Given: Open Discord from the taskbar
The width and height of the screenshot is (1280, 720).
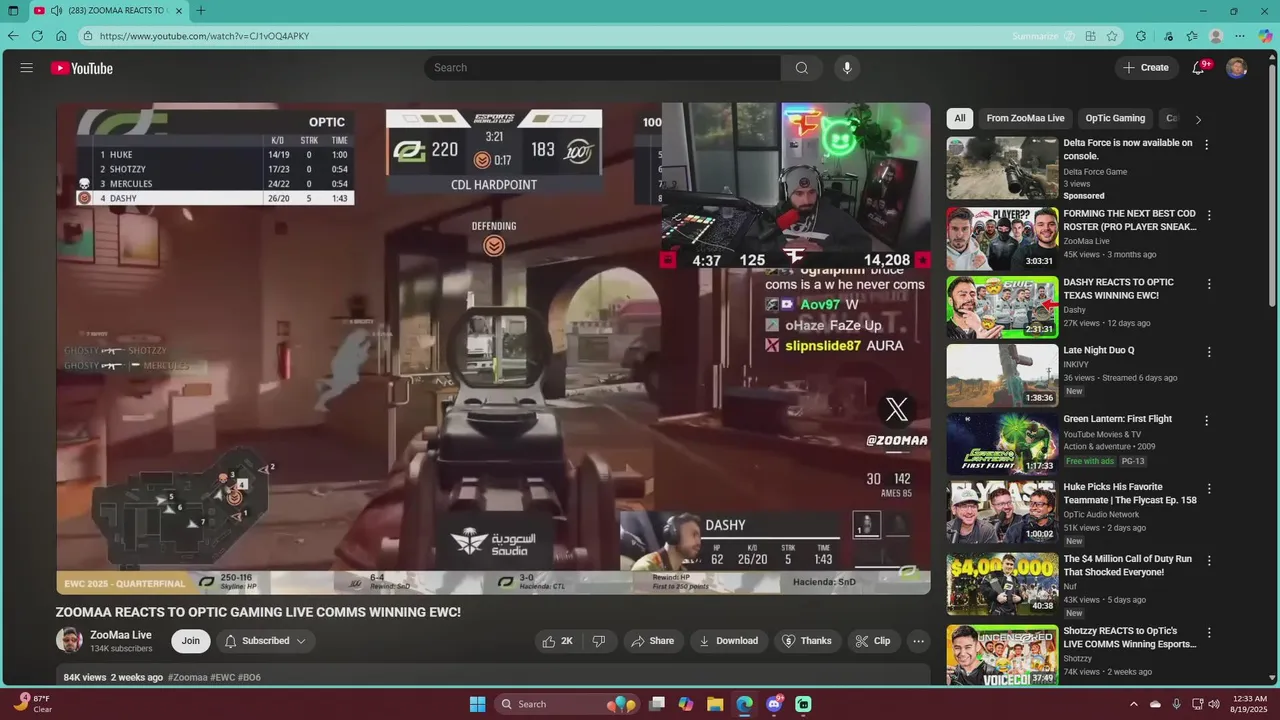Looking at the screenshot, I should (x=774, y=704).
